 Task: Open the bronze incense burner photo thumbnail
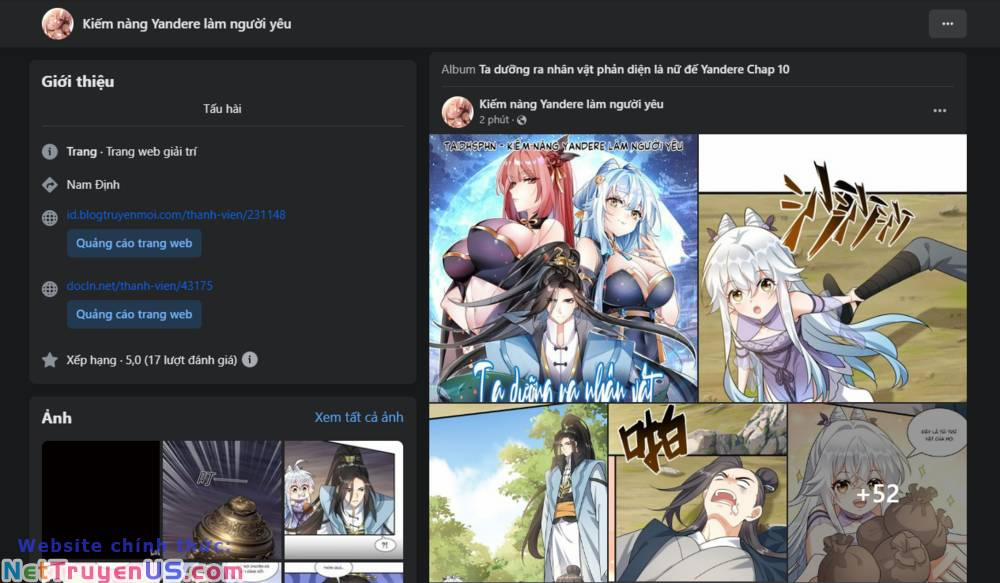pyautogui.click(x=222, y=501)
